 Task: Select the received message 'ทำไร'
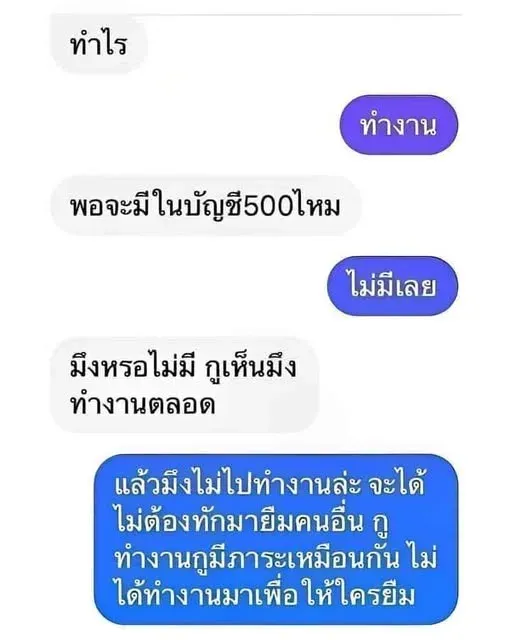coord(99,44)
